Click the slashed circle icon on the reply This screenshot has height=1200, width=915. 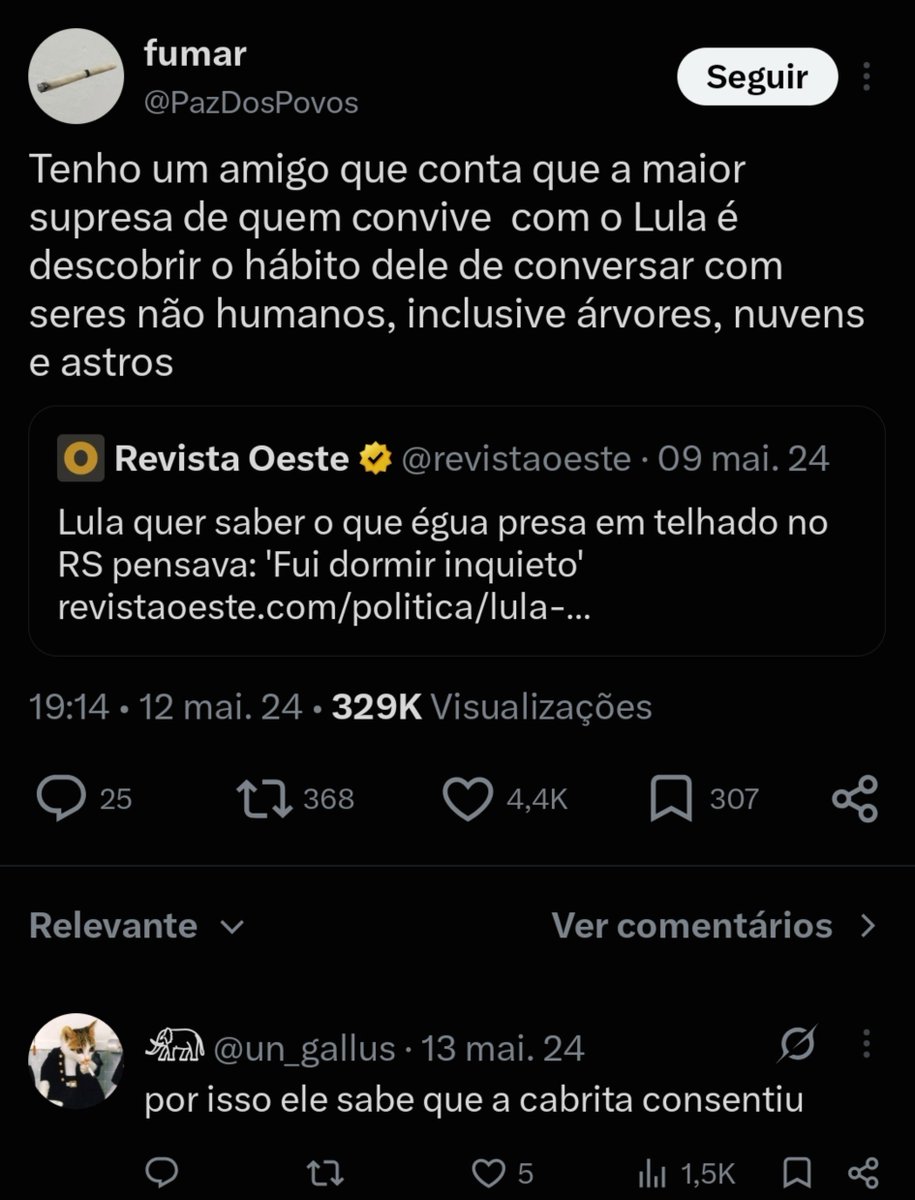(800, 1045)
